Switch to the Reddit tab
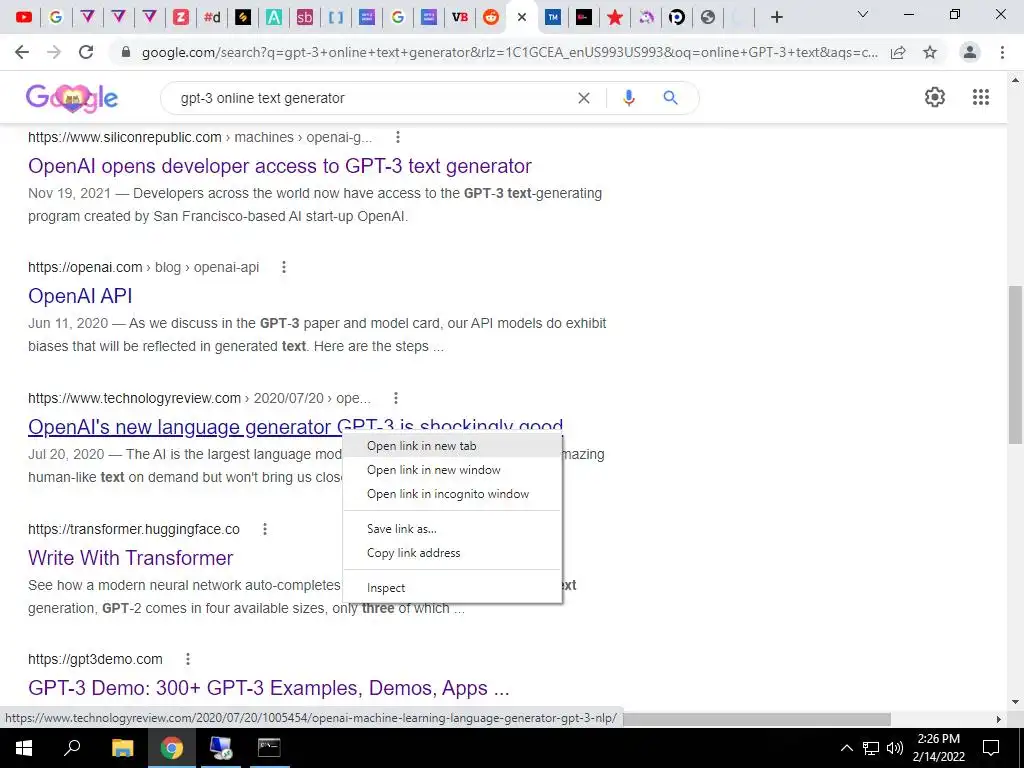The image size is (1024, 768). pyautogui.click(x=490, y=17)
